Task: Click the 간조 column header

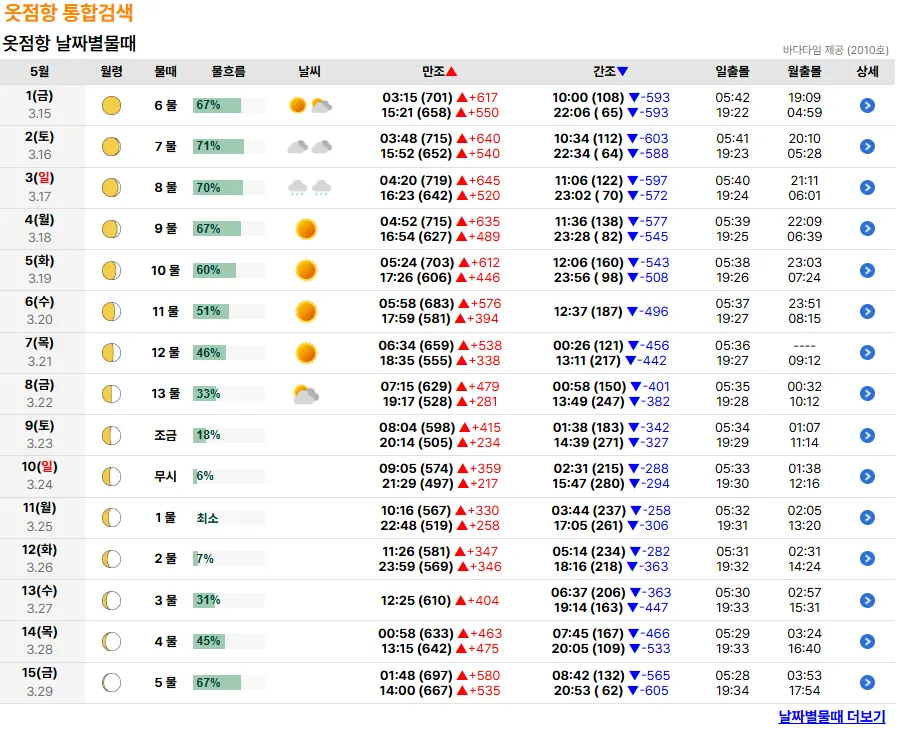Action: point(610,71)
